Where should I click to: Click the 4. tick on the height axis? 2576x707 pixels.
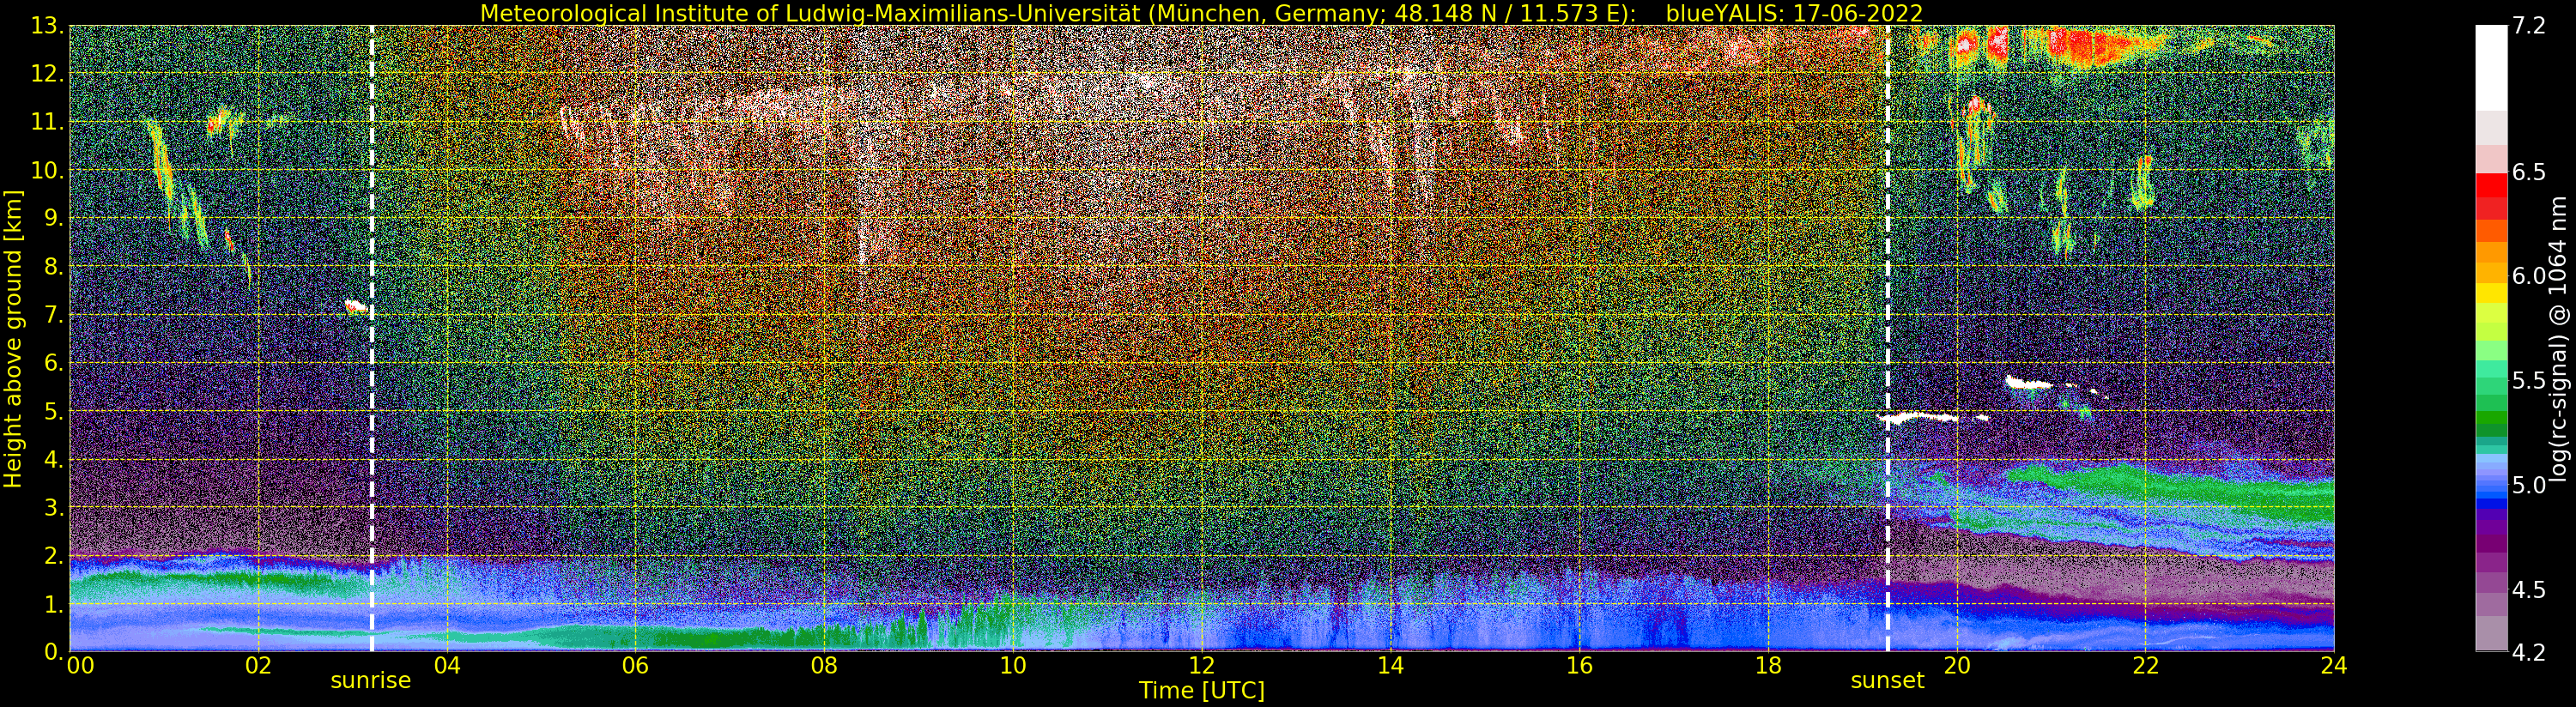pyautogui.click(x=53, y=459)
